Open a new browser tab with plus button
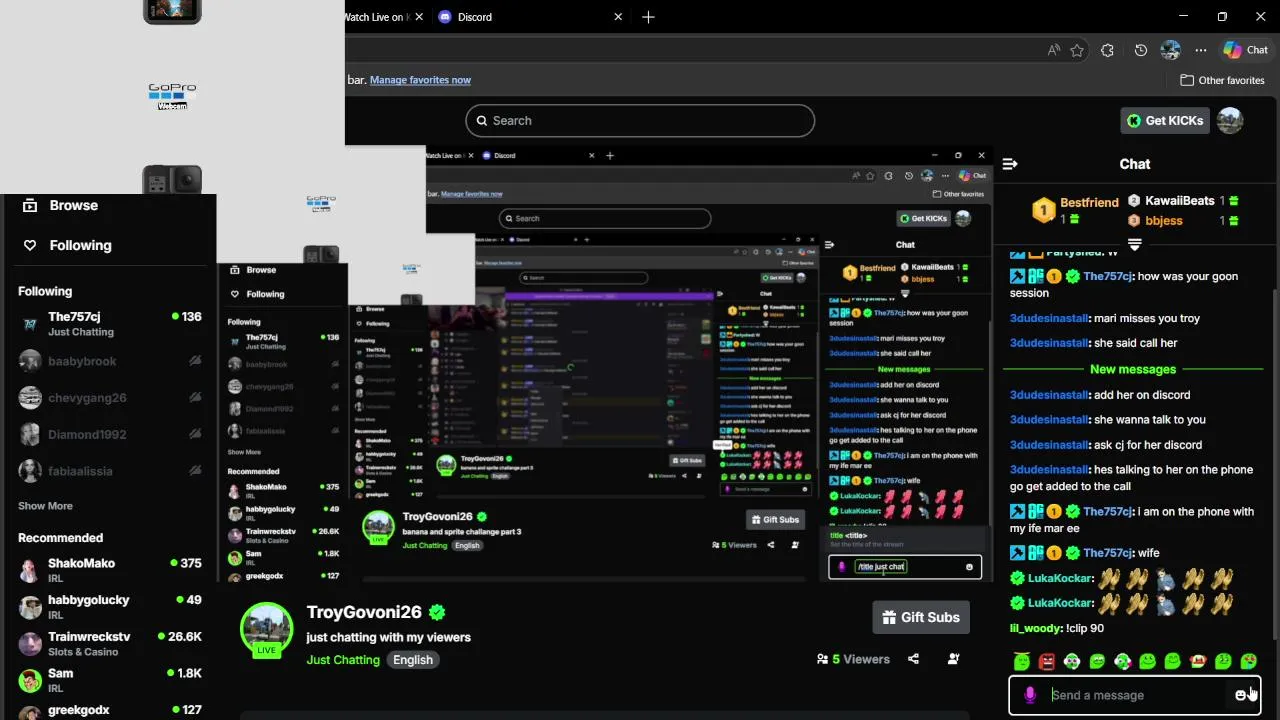This screenshot has width=1280, height=720. click(x=648, y=17)
